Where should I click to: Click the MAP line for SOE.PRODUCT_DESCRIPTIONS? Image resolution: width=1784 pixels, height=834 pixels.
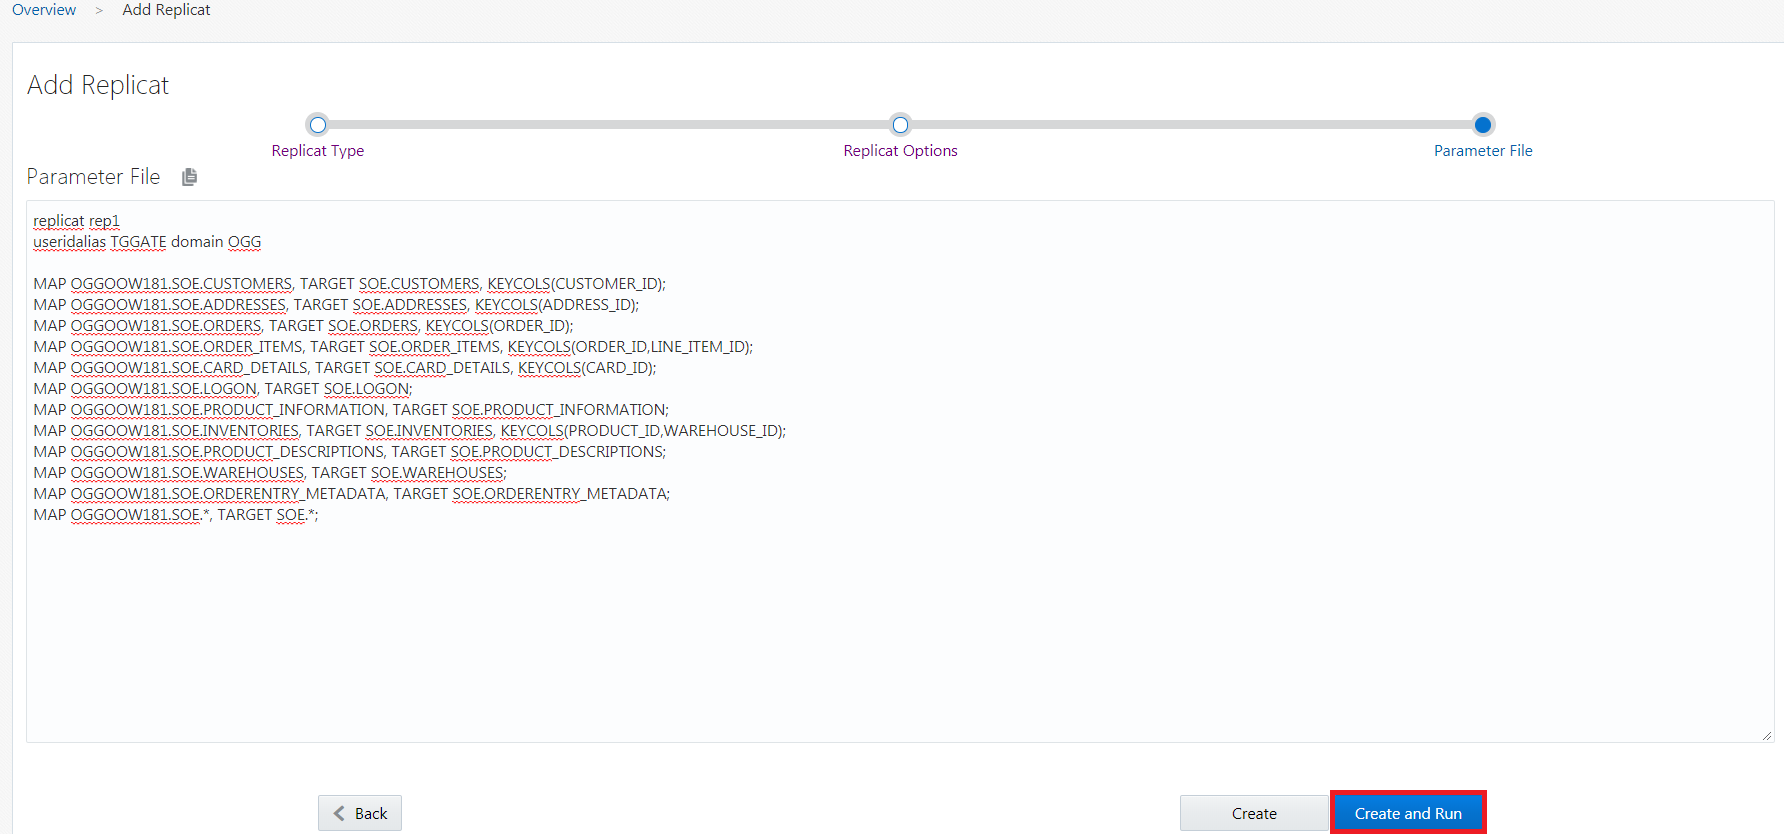coord(350,452)
